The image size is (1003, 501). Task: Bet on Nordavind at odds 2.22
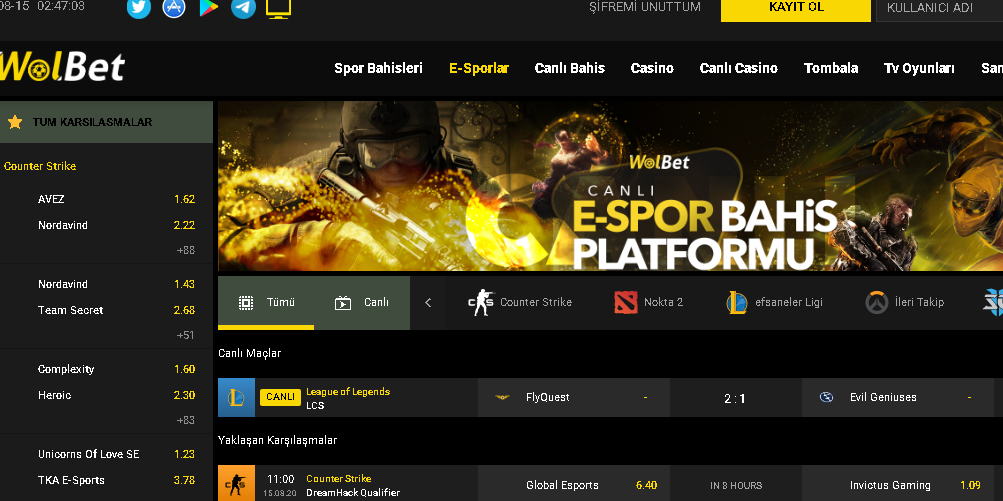(x=185, y=225)
